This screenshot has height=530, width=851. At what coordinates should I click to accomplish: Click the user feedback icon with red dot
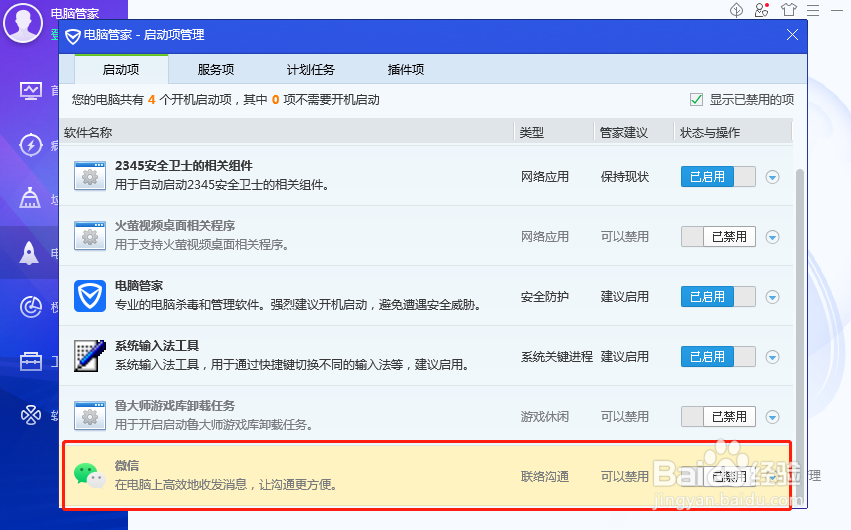point(762,10)
